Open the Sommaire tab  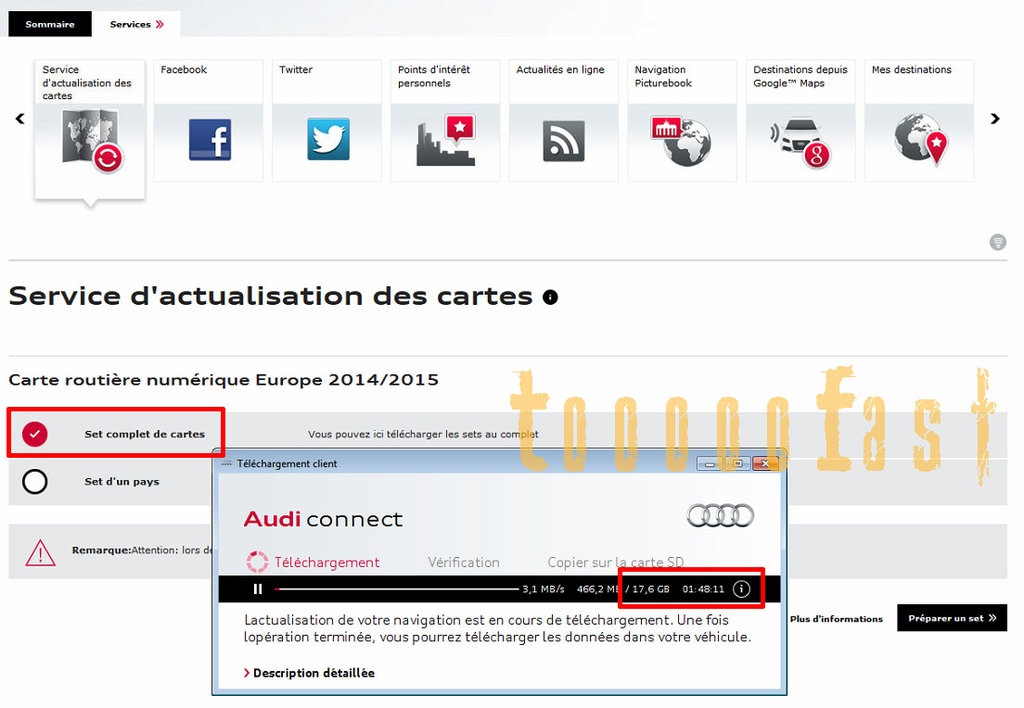tap(50, 24)
